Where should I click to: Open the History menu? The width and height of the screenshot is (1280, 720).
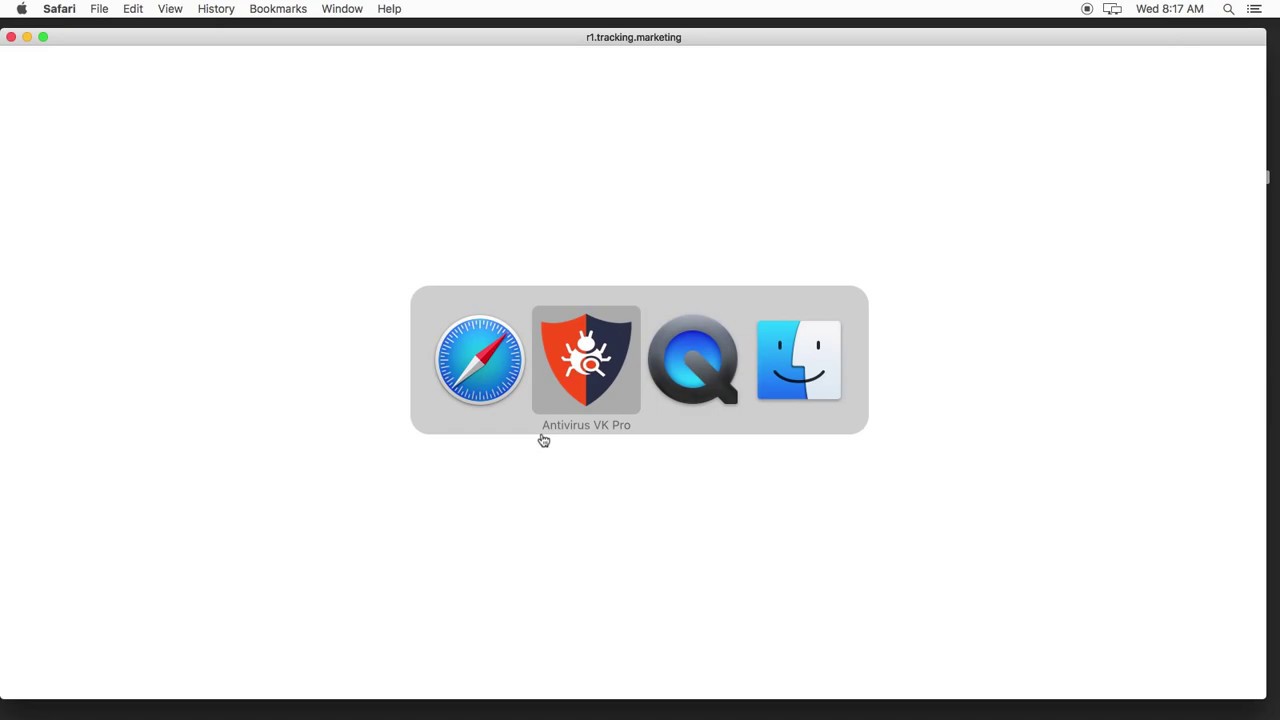coord(216,9)
